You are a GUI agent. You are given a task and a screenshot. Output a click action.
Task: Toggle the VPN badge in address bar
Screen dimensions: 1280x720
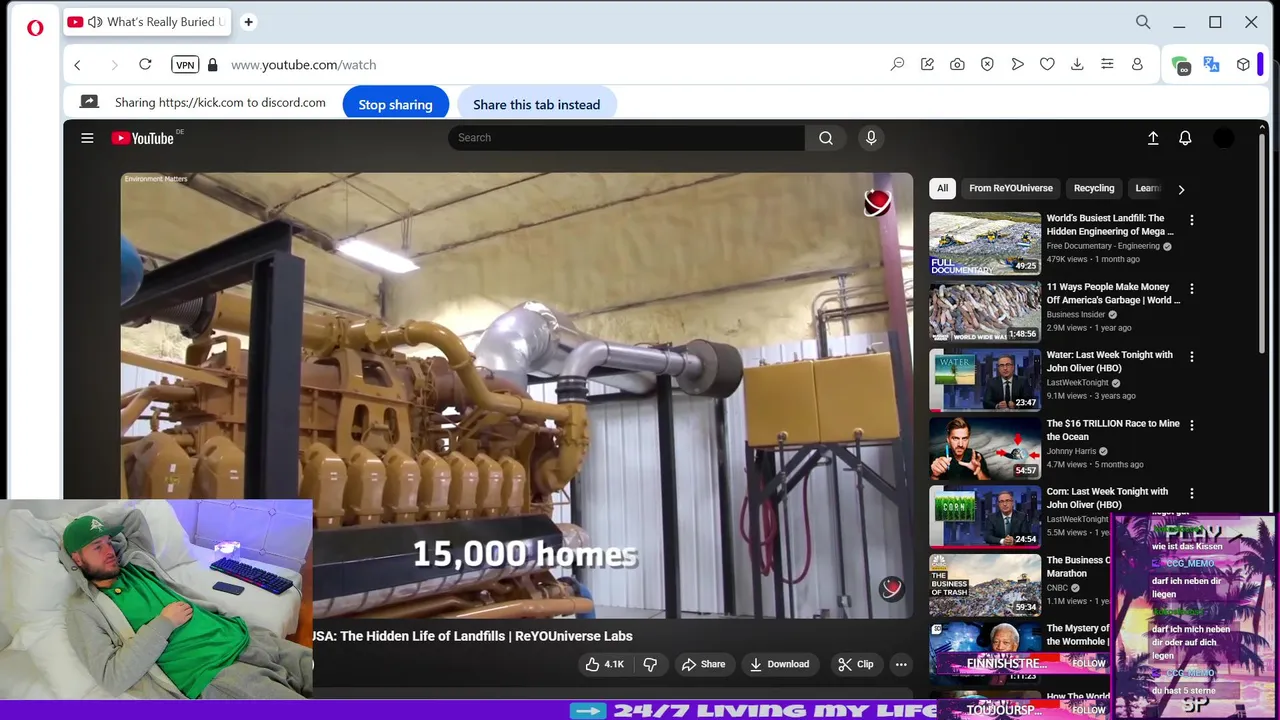pos(185,64)
